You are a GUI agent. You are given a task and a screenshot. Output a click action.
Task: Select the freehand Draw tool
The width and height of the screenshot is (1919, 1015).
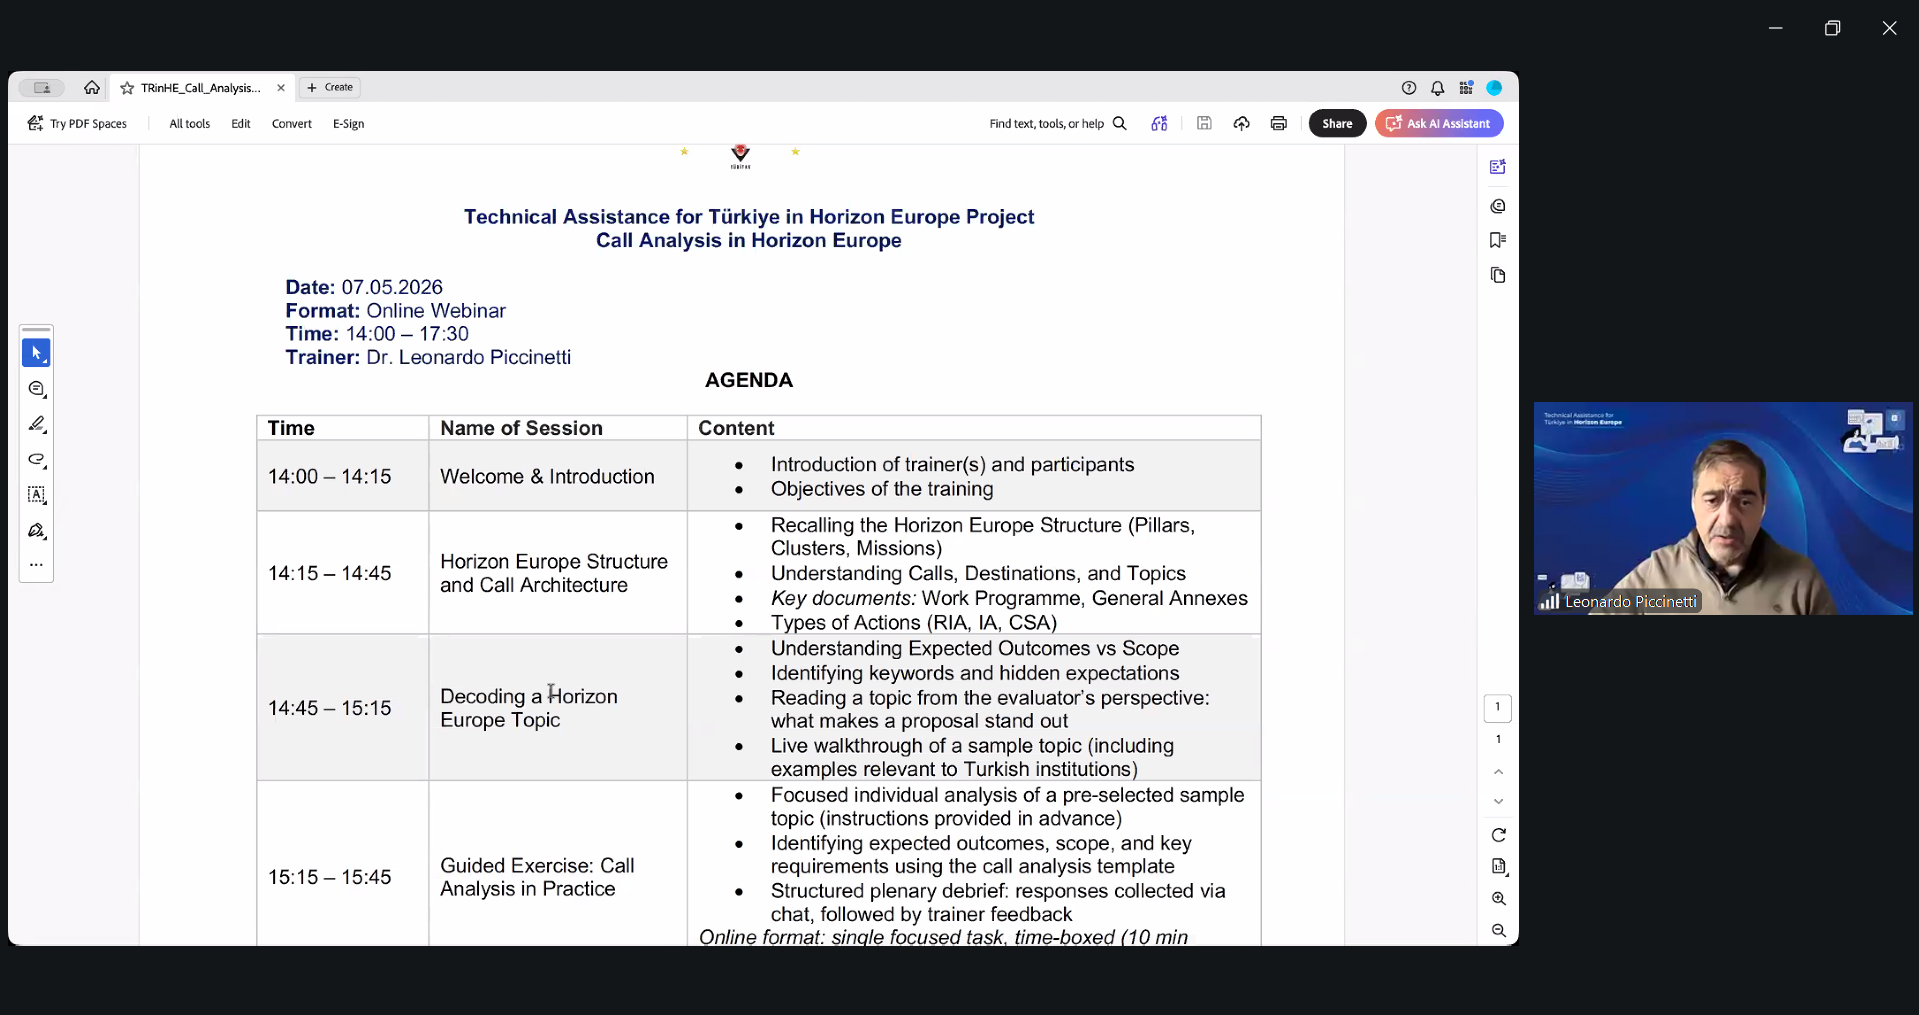37,460
